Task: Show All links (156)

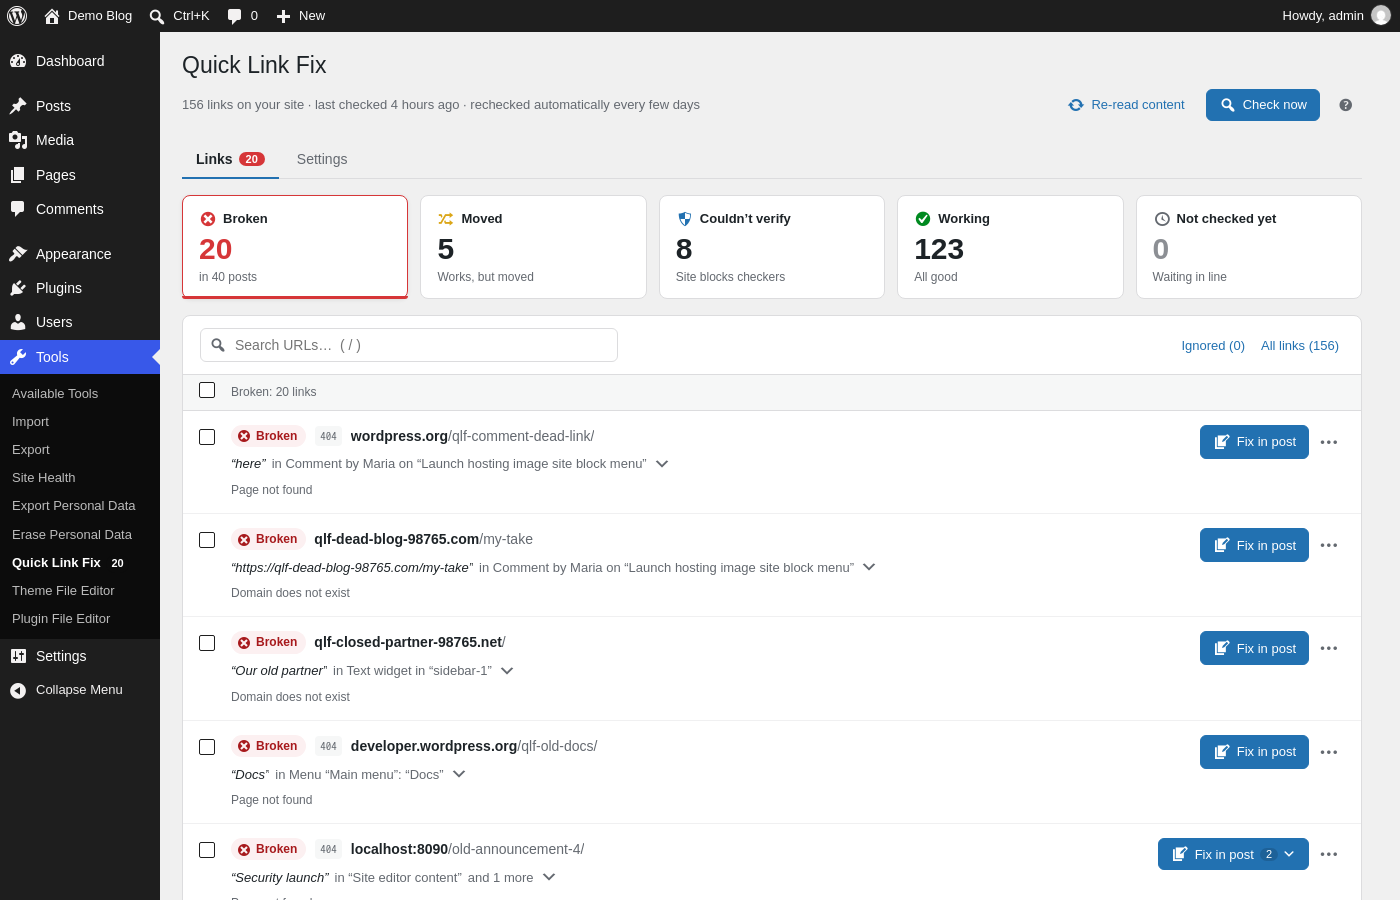Action: tap(1300, 346)
